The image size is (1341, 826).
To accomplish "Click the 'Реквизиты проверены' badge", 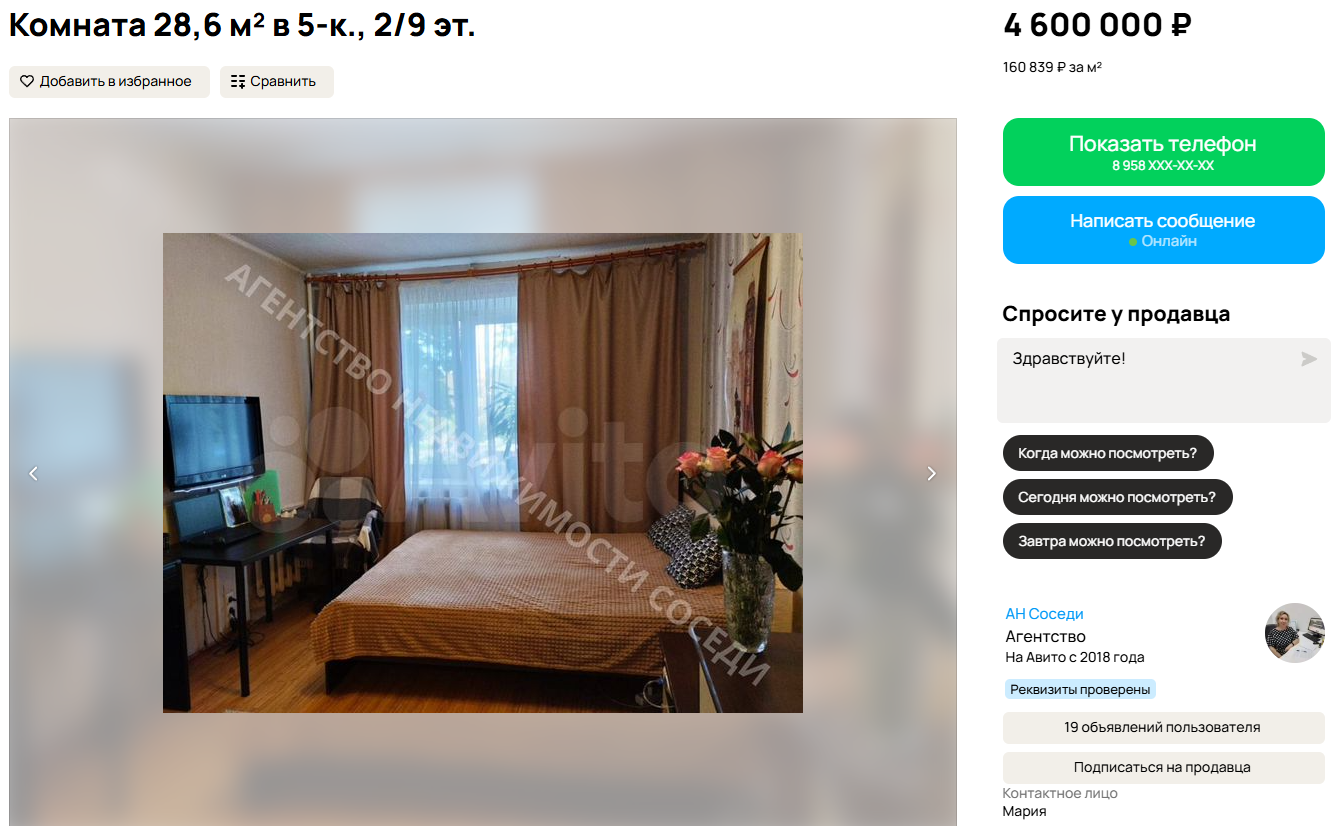I will [x=1080, y=689].
